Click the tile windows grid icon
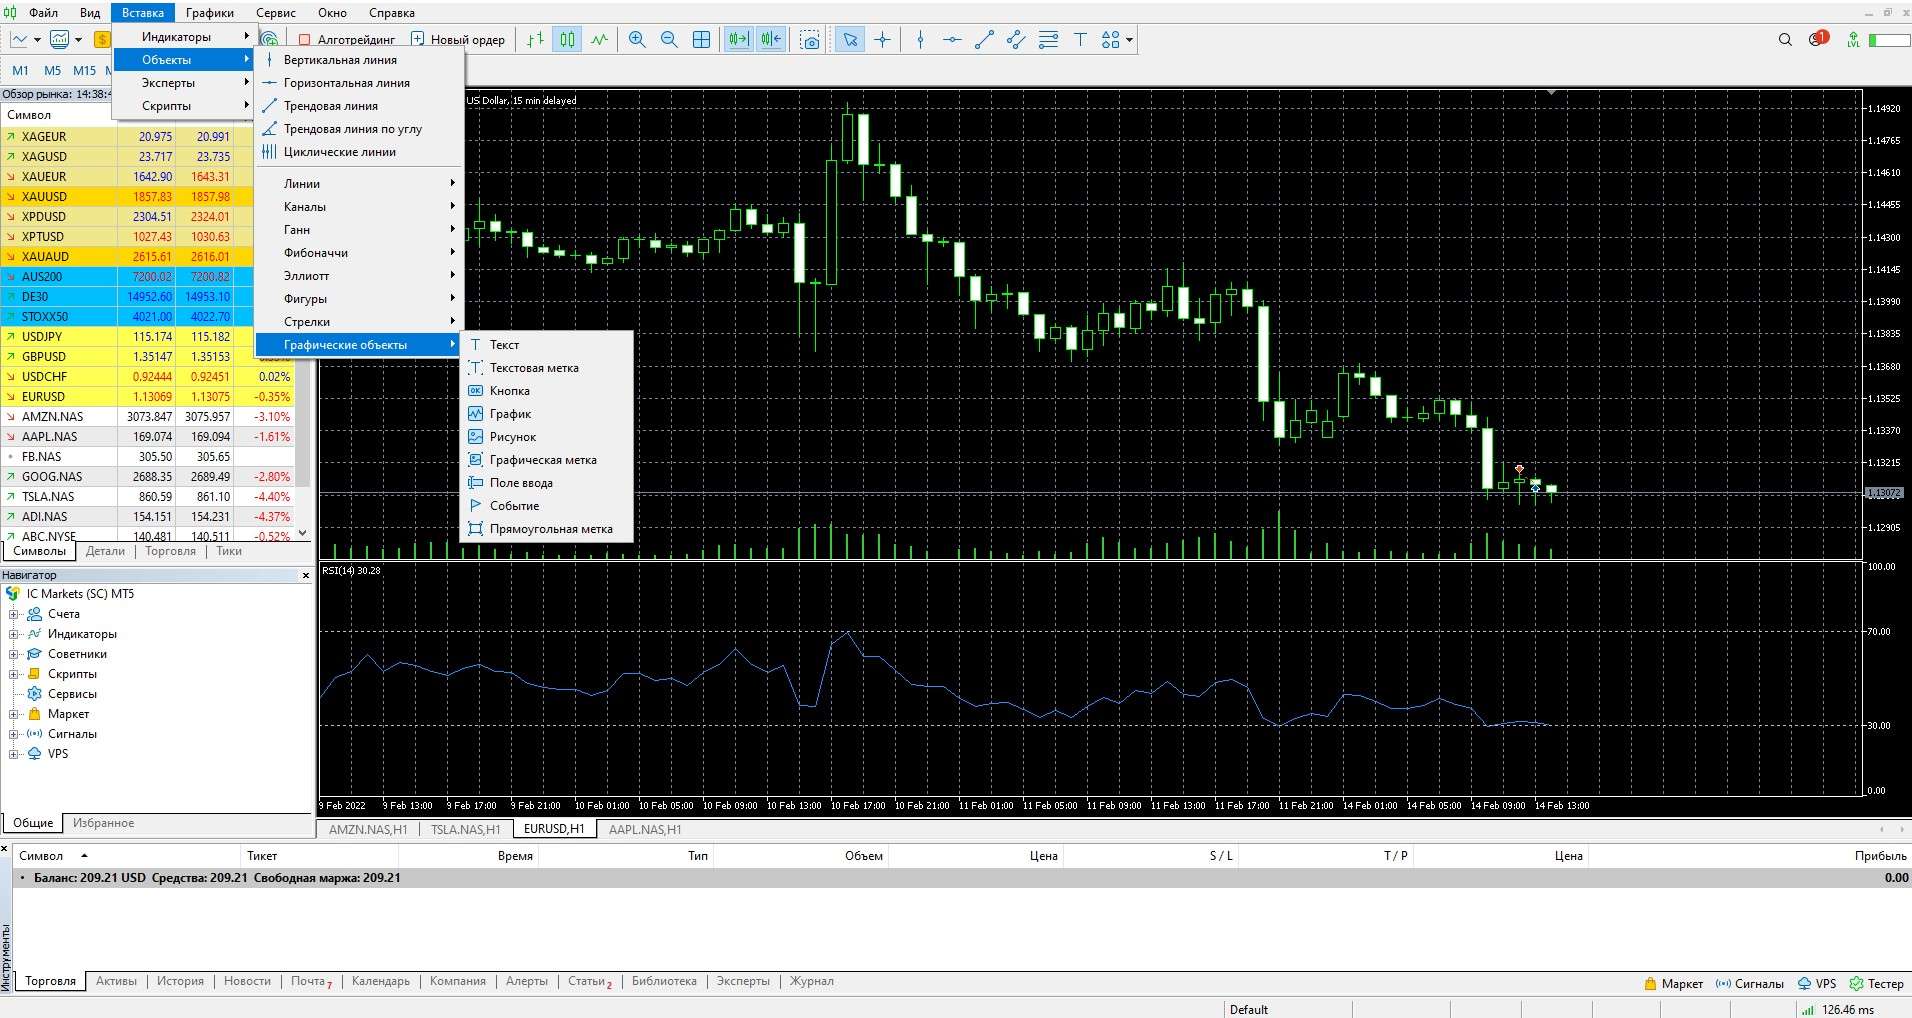 pos(702,40)
